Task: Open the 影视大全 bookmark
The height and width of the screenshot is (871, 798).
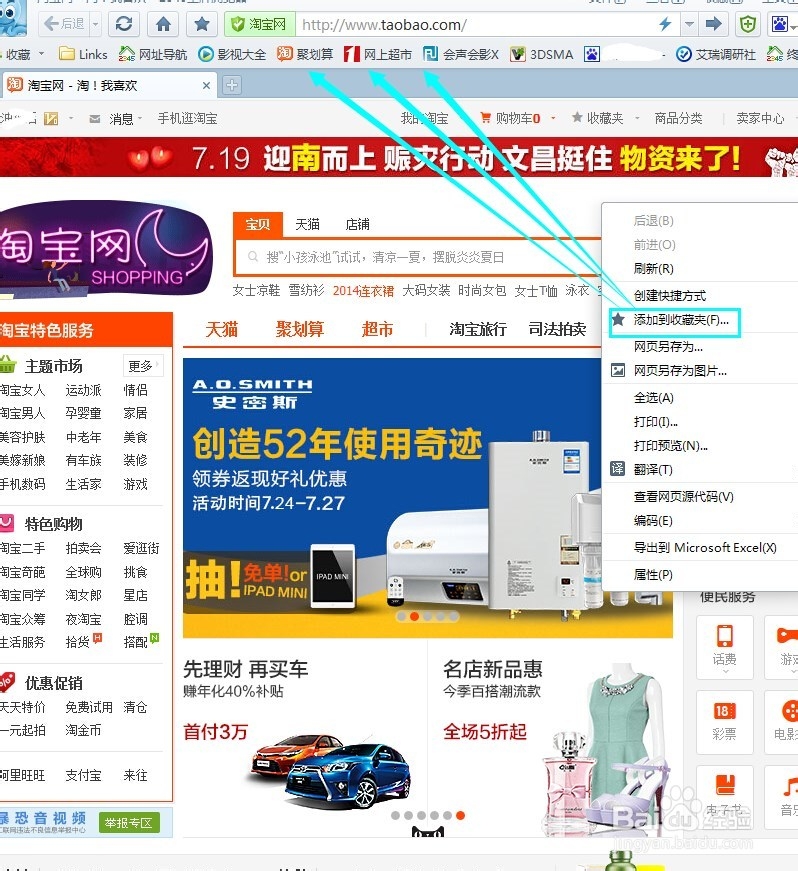Action: [x=232, y=54]
